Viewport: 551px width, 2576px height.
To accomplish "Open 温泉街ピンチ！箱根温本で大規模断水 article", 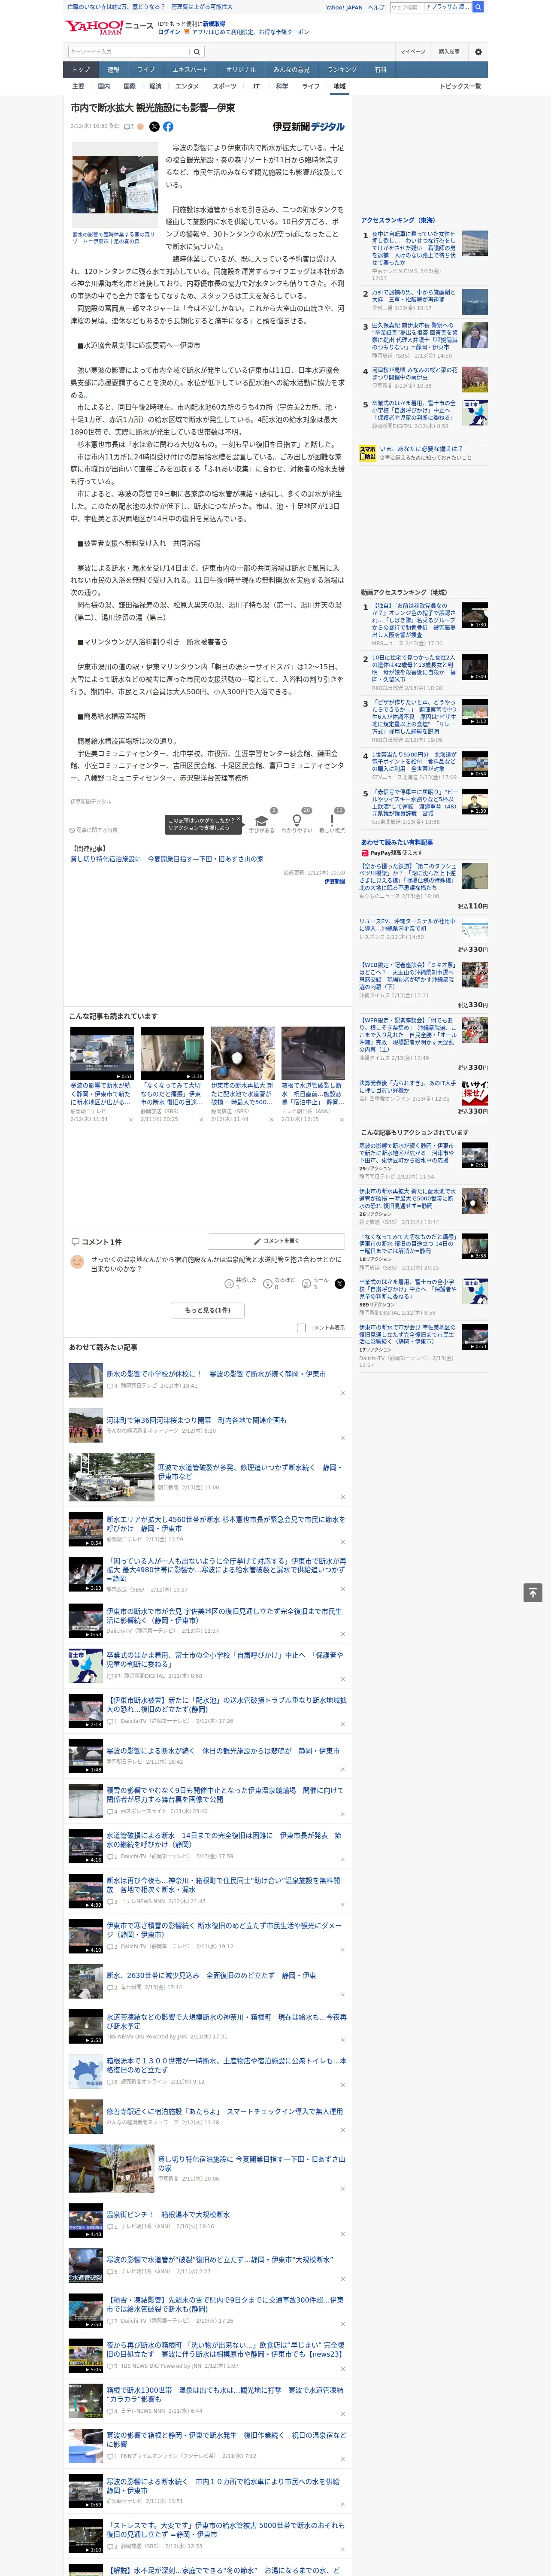I will (x=168, y=2214).
